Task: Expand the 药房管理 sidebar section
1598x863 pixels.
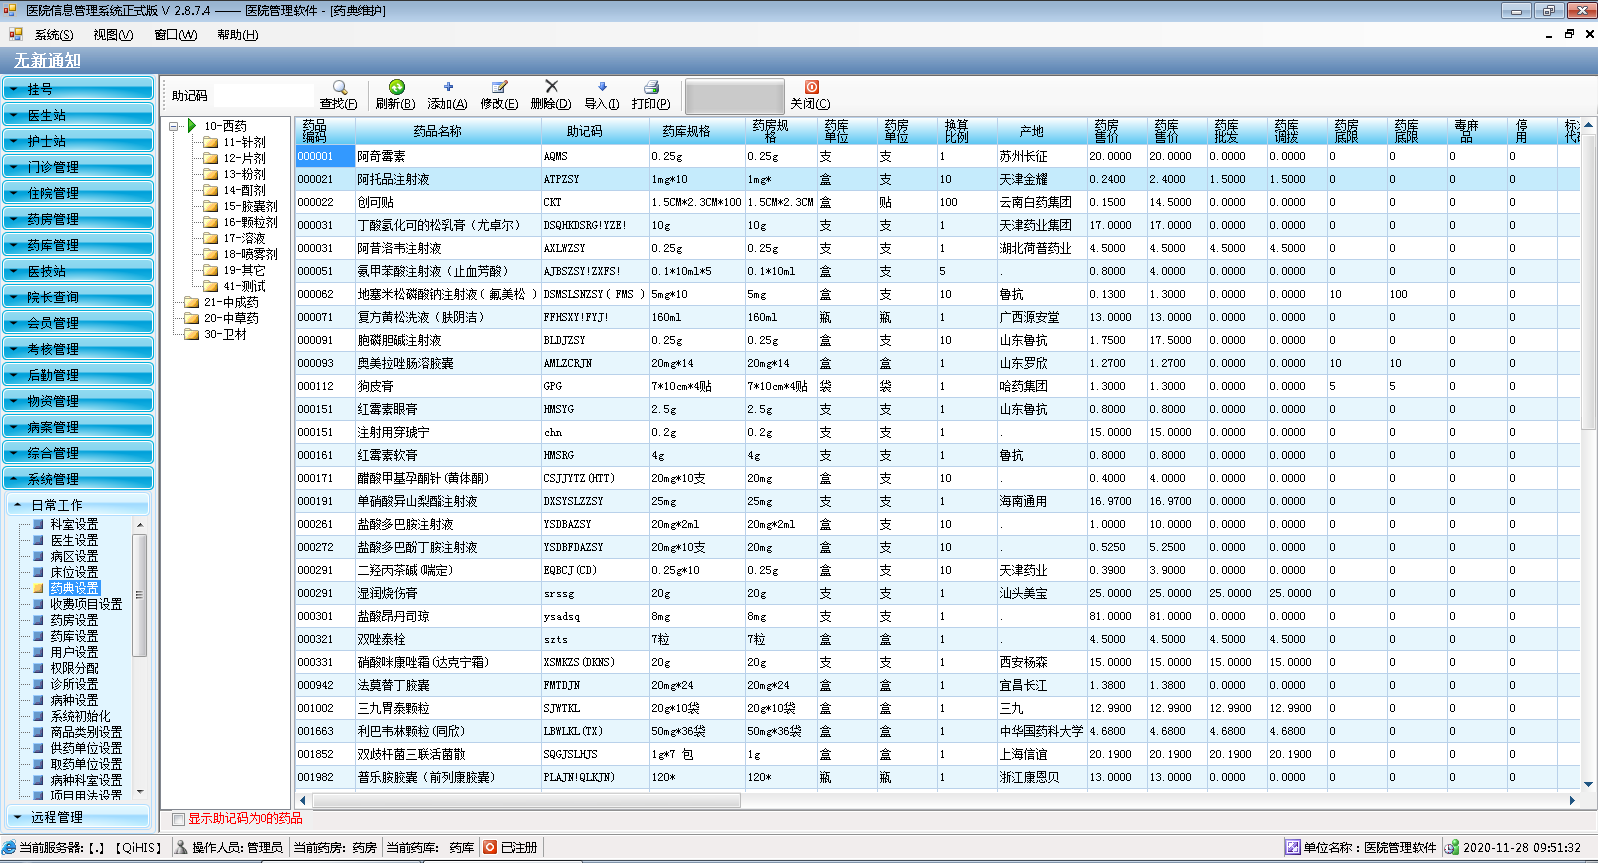Action: (x=78, y=219)
